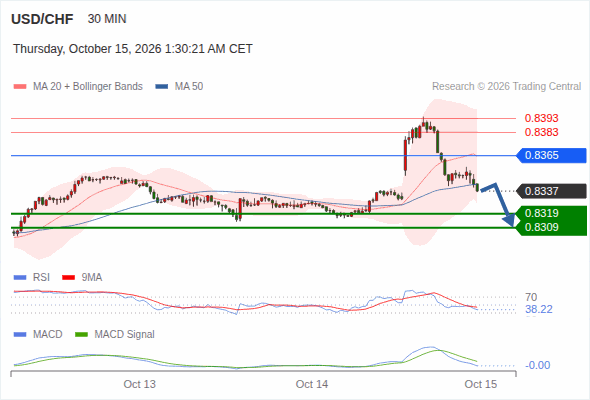Click the MA 50 blue legend swatch
Viewport: 590px width, 400px height.
[x=162, y=87]
